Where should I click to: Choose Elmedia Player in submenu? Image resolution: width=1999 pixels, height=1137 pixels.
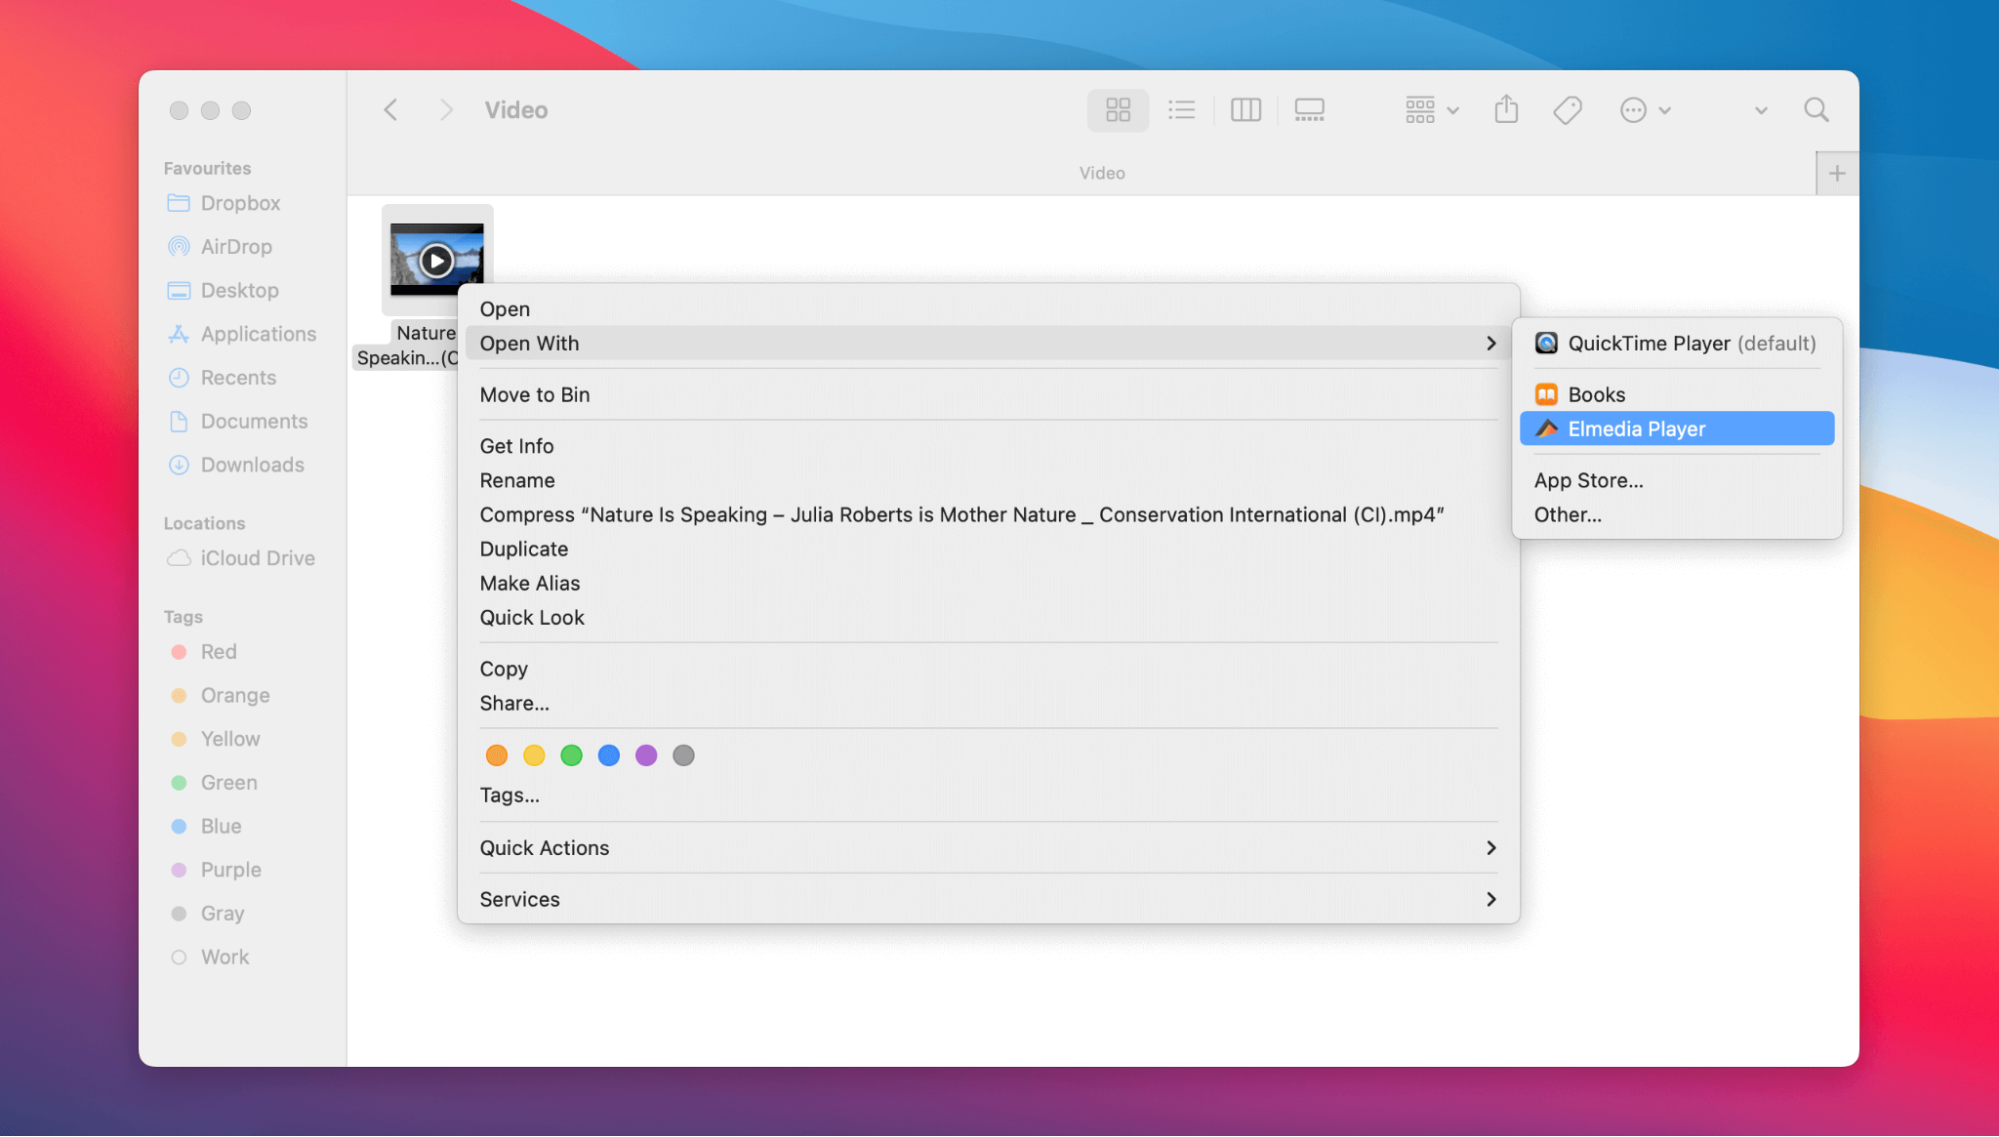[x=1676, y=429]
